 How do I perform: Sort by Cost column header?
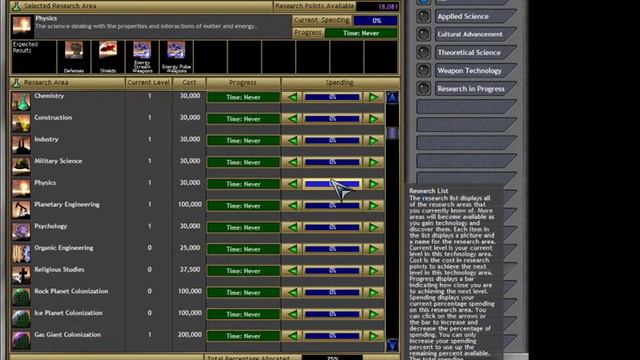click(x=189, y=83)
